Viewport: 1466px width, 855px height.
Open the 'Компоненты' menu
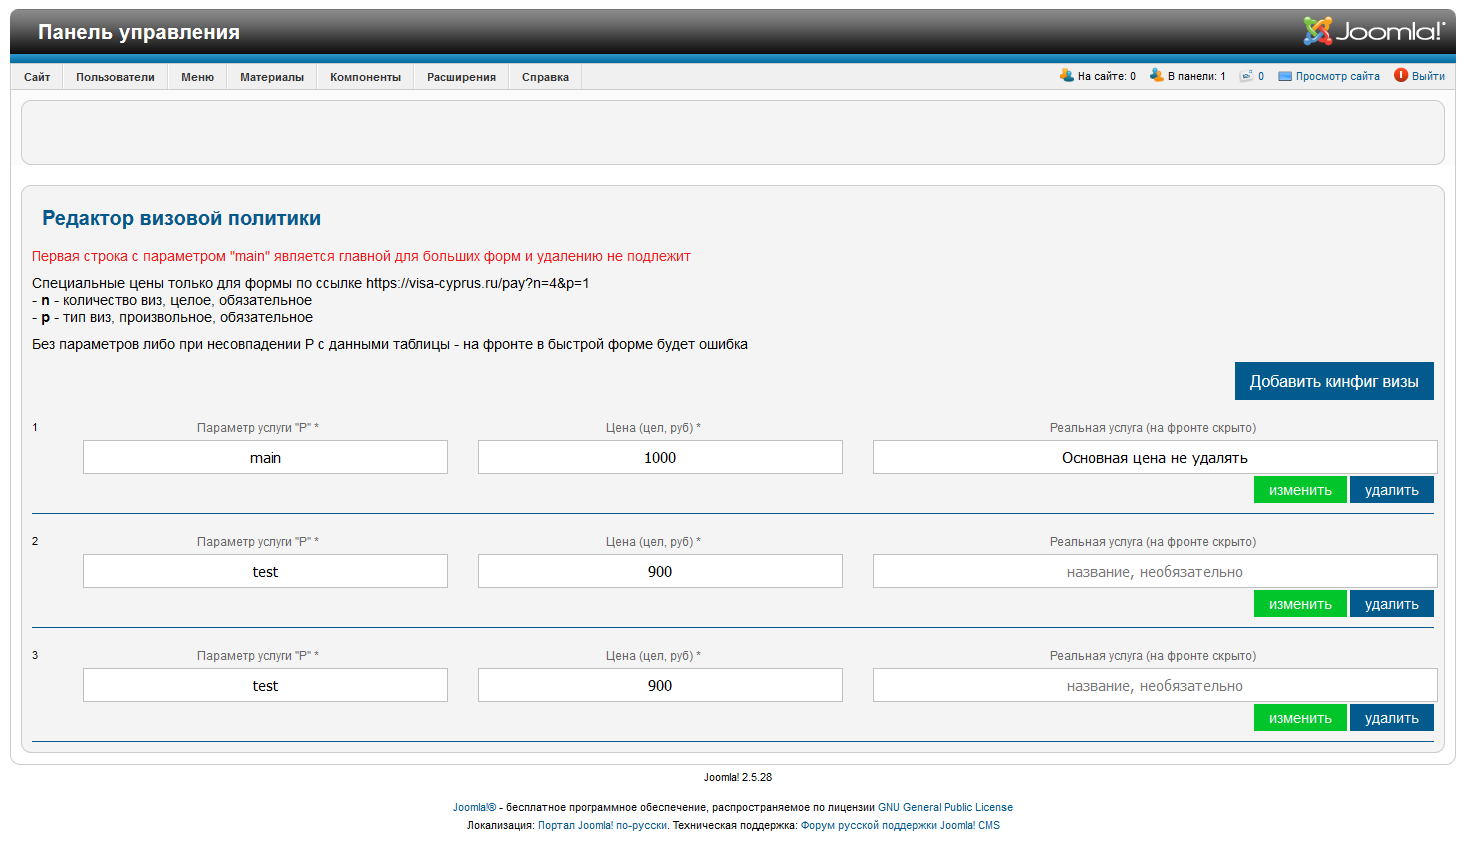click(x=365, y=77)
